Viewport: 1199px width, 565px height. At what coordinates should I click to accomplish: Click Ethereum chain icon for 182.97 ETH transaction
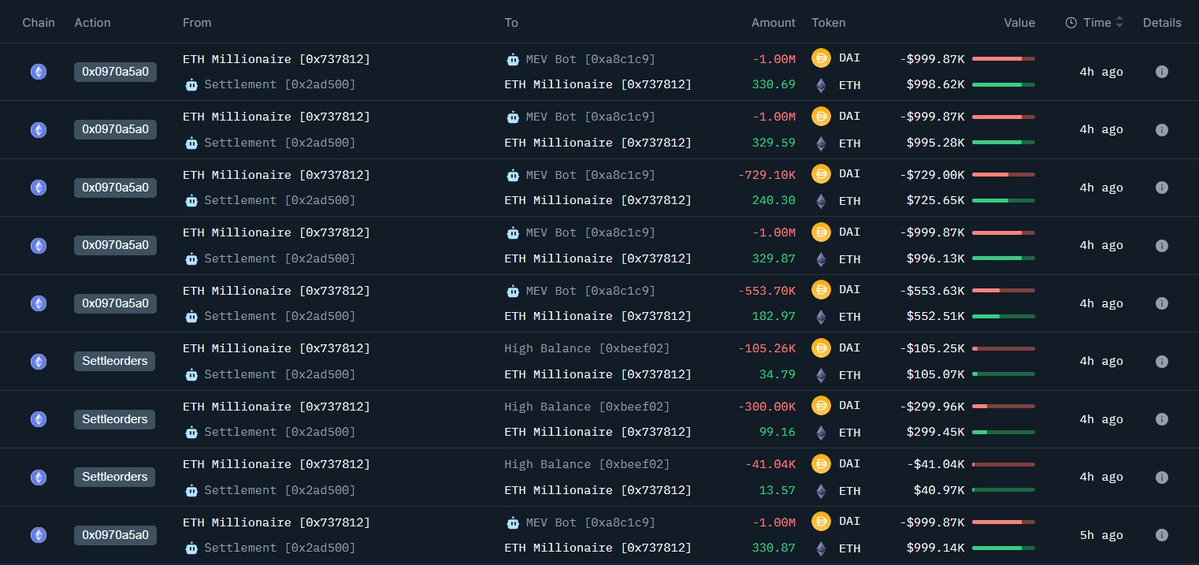click(x=38, y=303)
